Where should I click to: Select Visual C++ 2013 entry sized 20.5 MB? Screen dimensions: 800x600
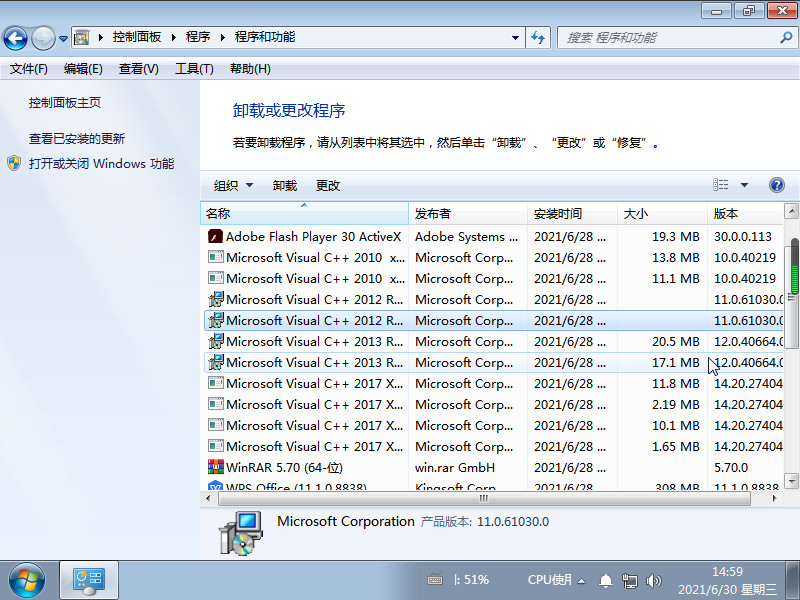[x=493, y=341]
